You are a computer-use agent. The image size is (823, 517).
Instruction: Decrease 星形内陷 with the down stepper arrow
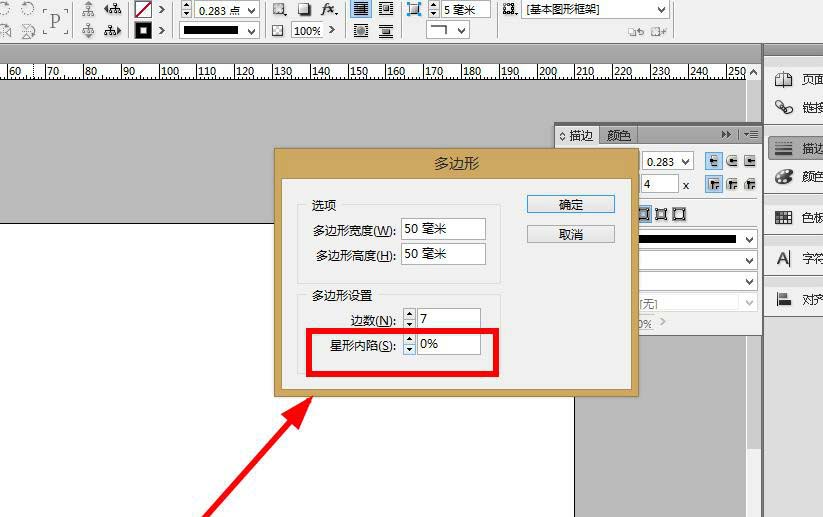point(409,349)
